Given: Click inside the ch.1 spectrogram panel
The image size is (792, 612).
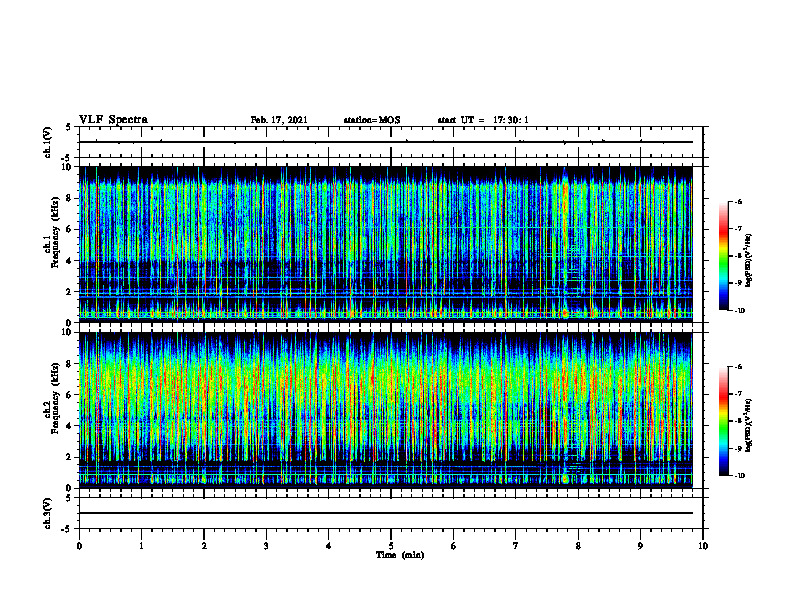Looking at the screenshot, I should (x=386, y=244).
